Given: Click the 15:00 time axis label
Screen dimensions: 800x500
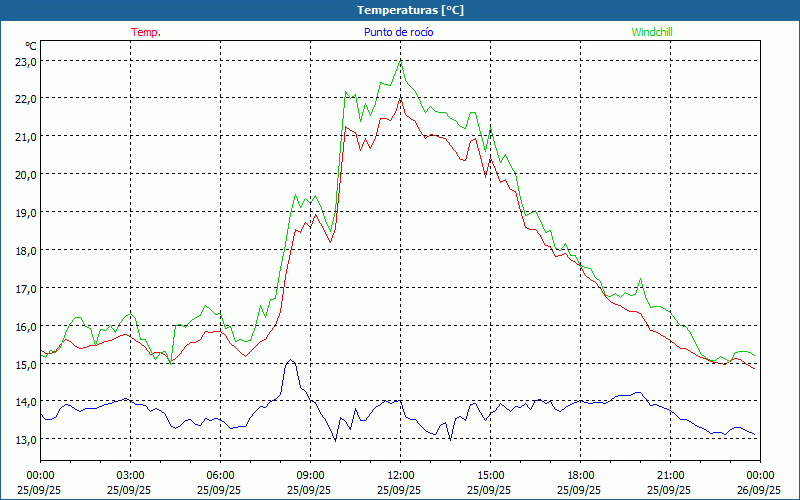Looking at the screenshot, I should [x=490, y=475].
